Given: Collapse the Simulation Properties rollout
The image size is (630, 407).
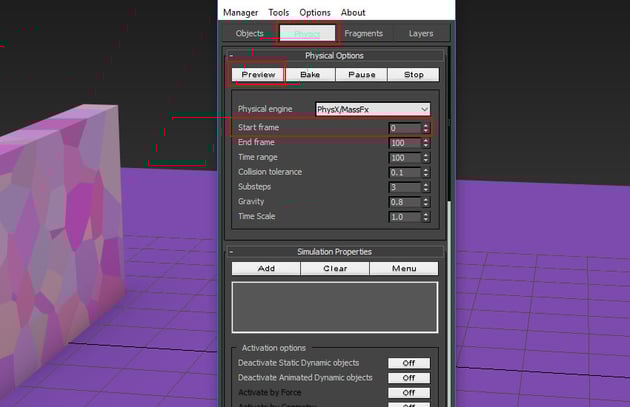Looking at the screenshot, I should point(231,252).
